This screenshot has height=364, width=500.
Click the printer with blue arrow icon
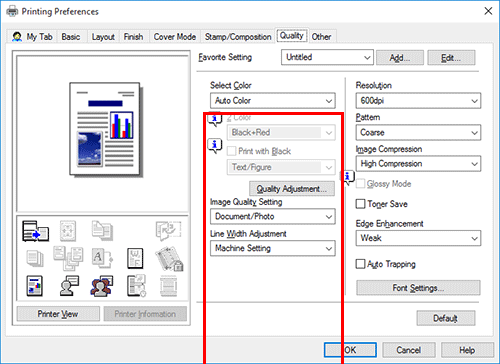click(35, 231)
